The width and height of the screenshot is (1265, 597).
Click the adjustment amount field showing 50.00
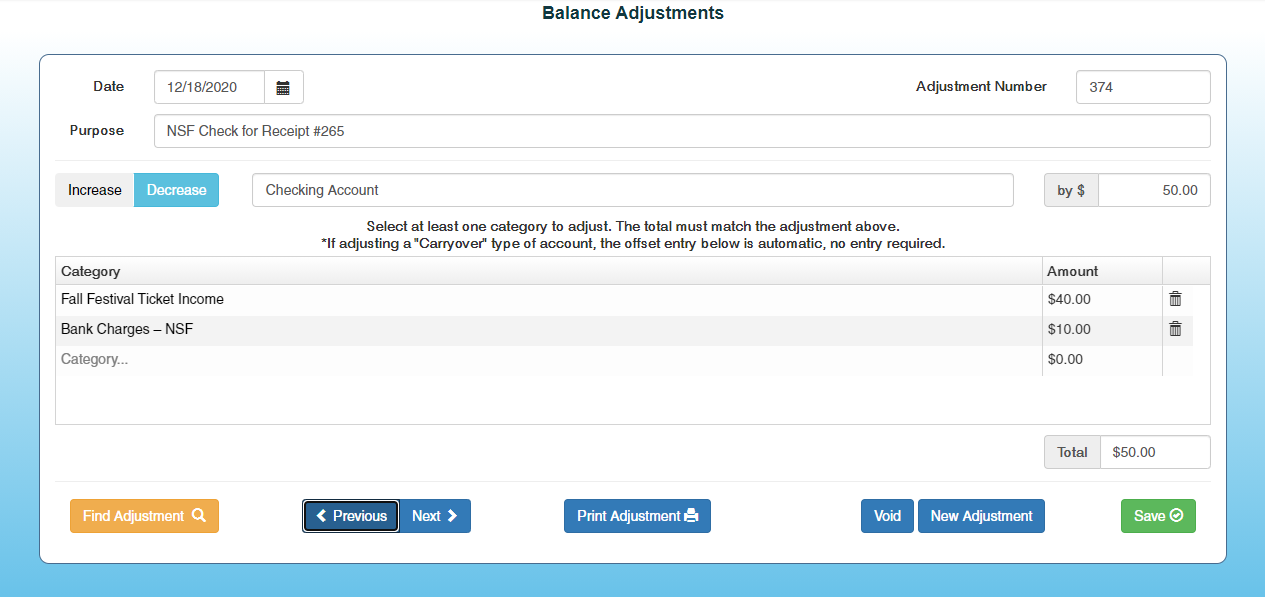1153,190
